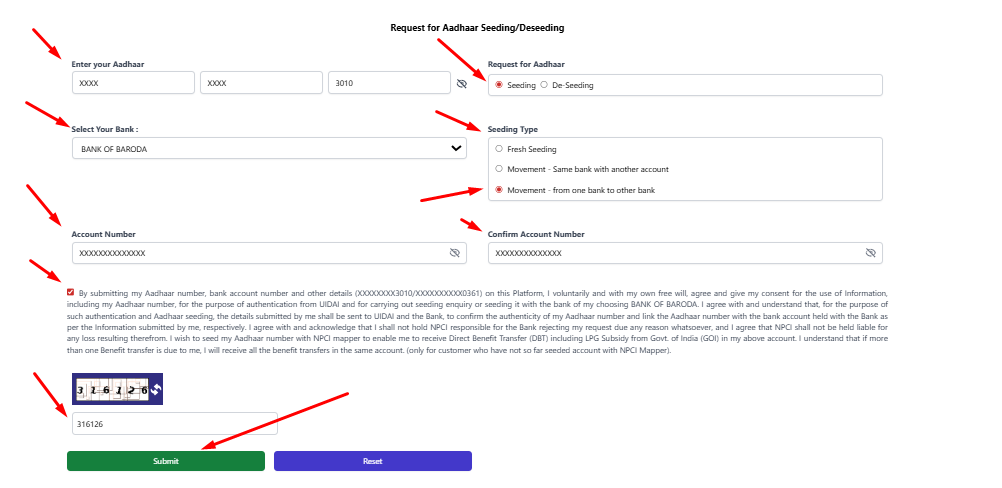The width and height of the screenshot is (1002, 488).
Task: Click the Aadhaar box showing 3010
Action: (389, 84)
